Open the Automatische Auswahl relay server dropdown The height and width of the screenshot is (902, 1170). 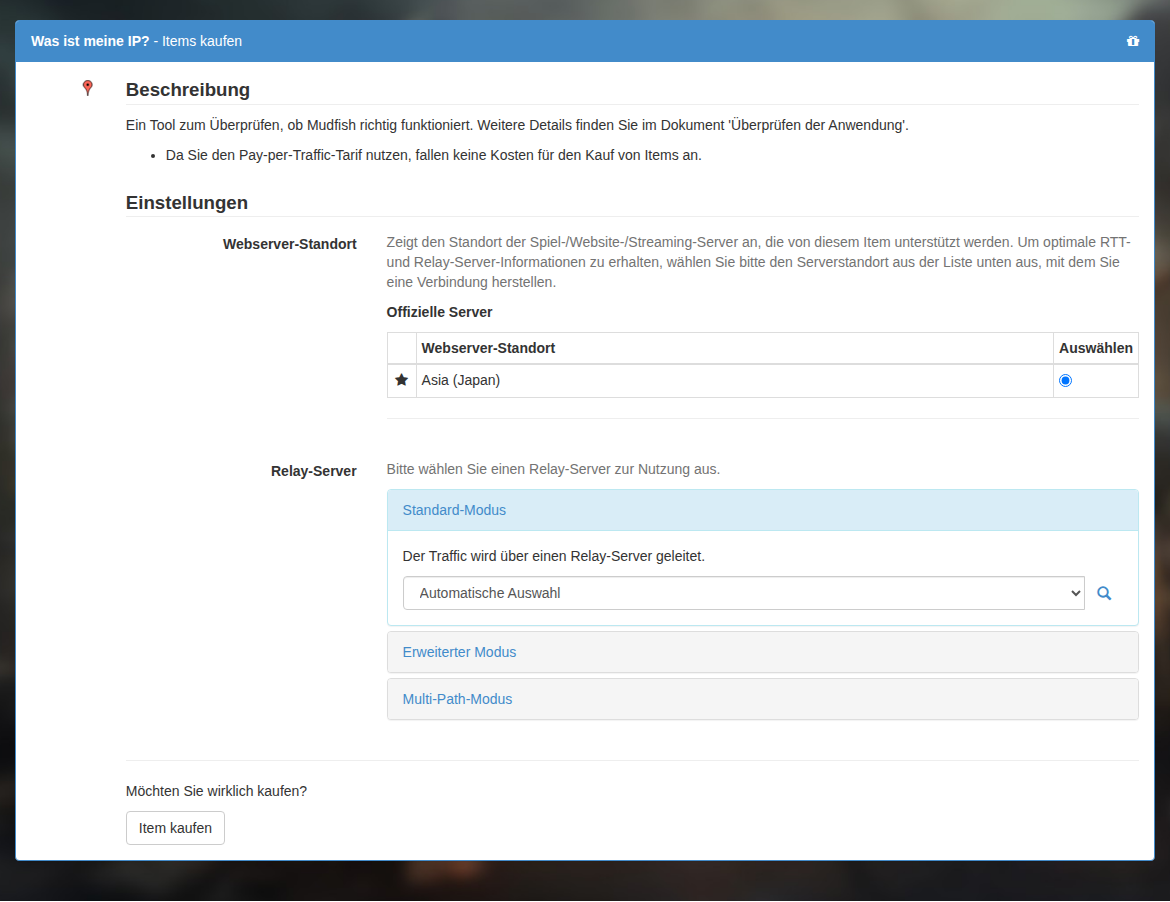click(x=743, y=593)
